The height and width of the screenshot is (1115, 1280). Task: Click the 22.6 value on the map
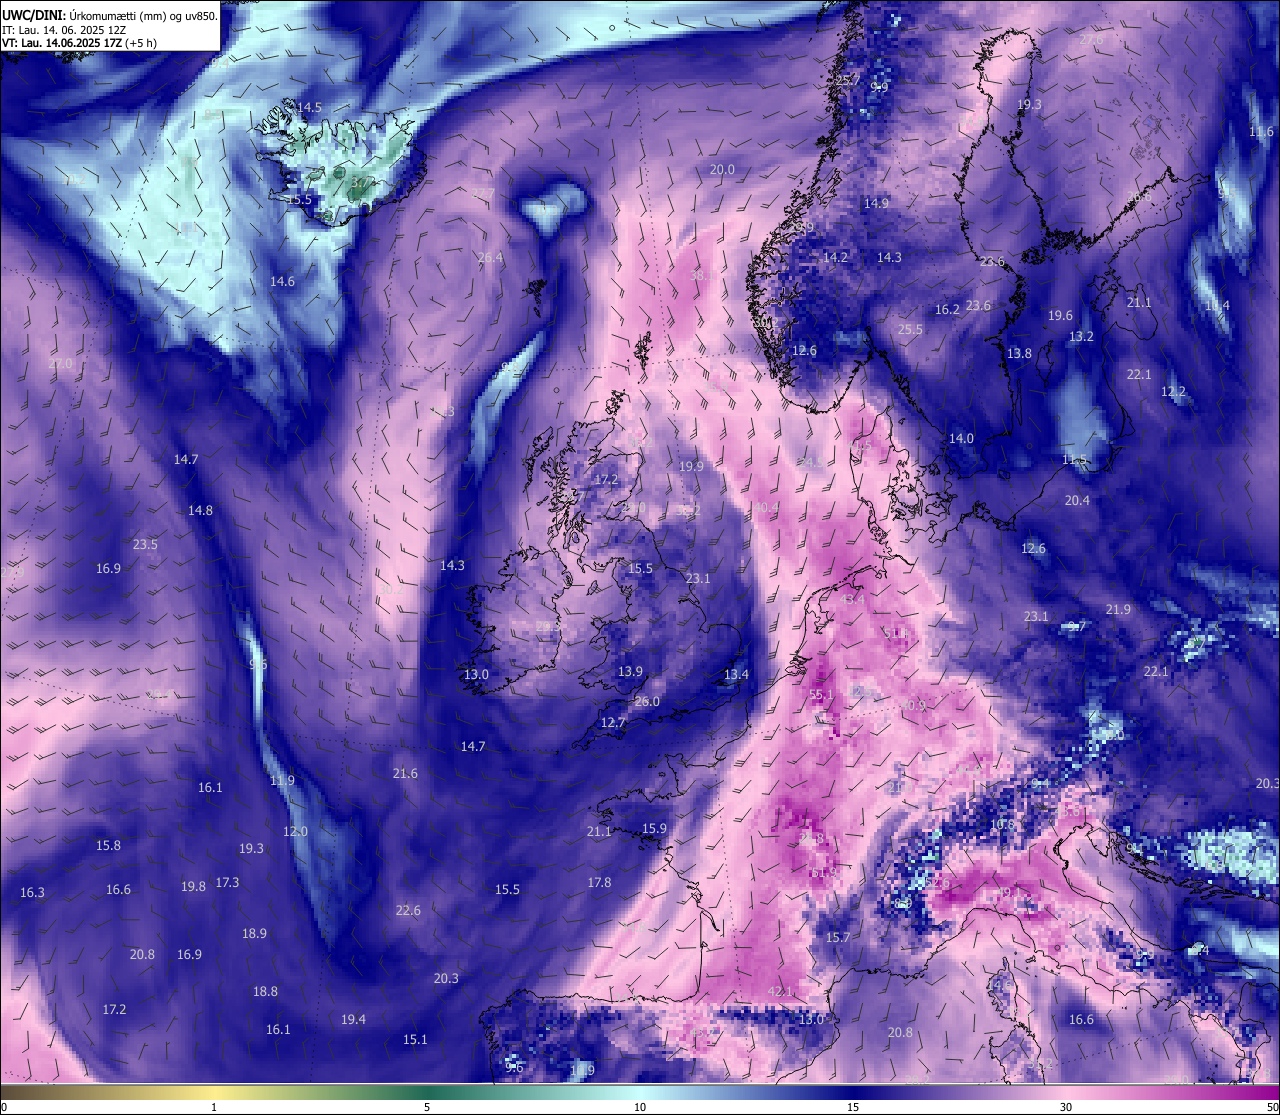point(408,911)
